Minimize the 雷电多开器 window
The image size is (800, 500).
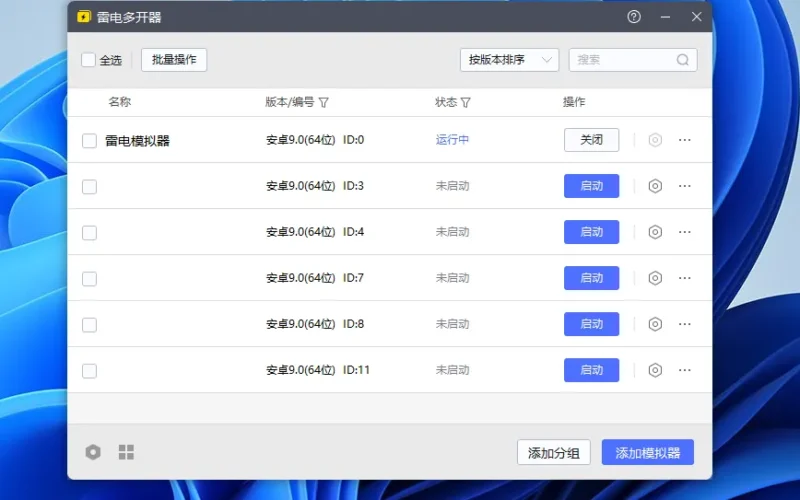(665, 17)
